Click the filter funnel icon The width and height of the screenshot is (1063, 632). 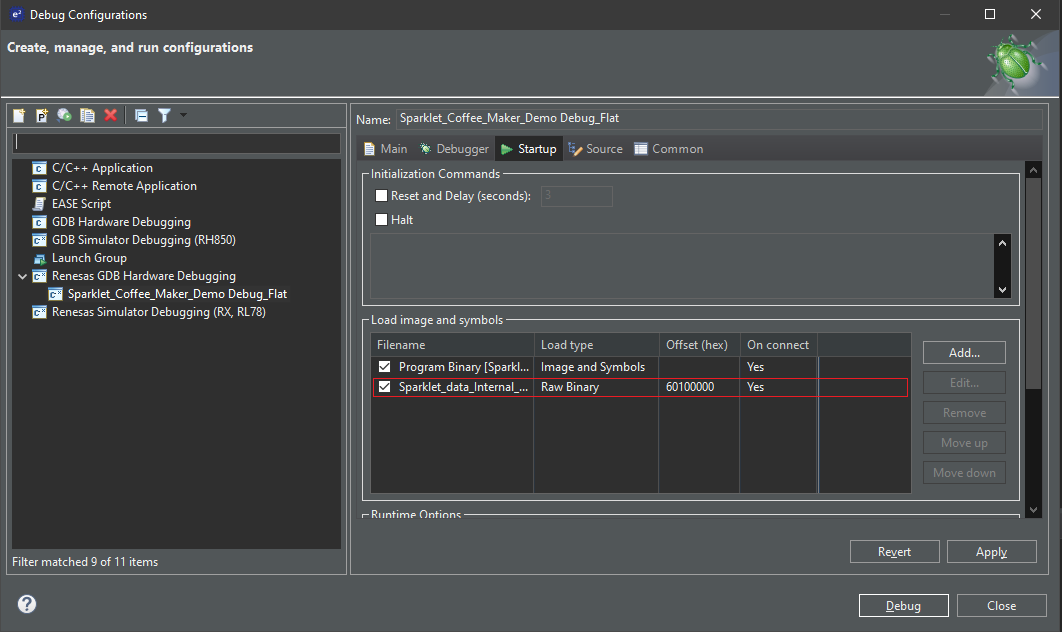tap(164, 116)
